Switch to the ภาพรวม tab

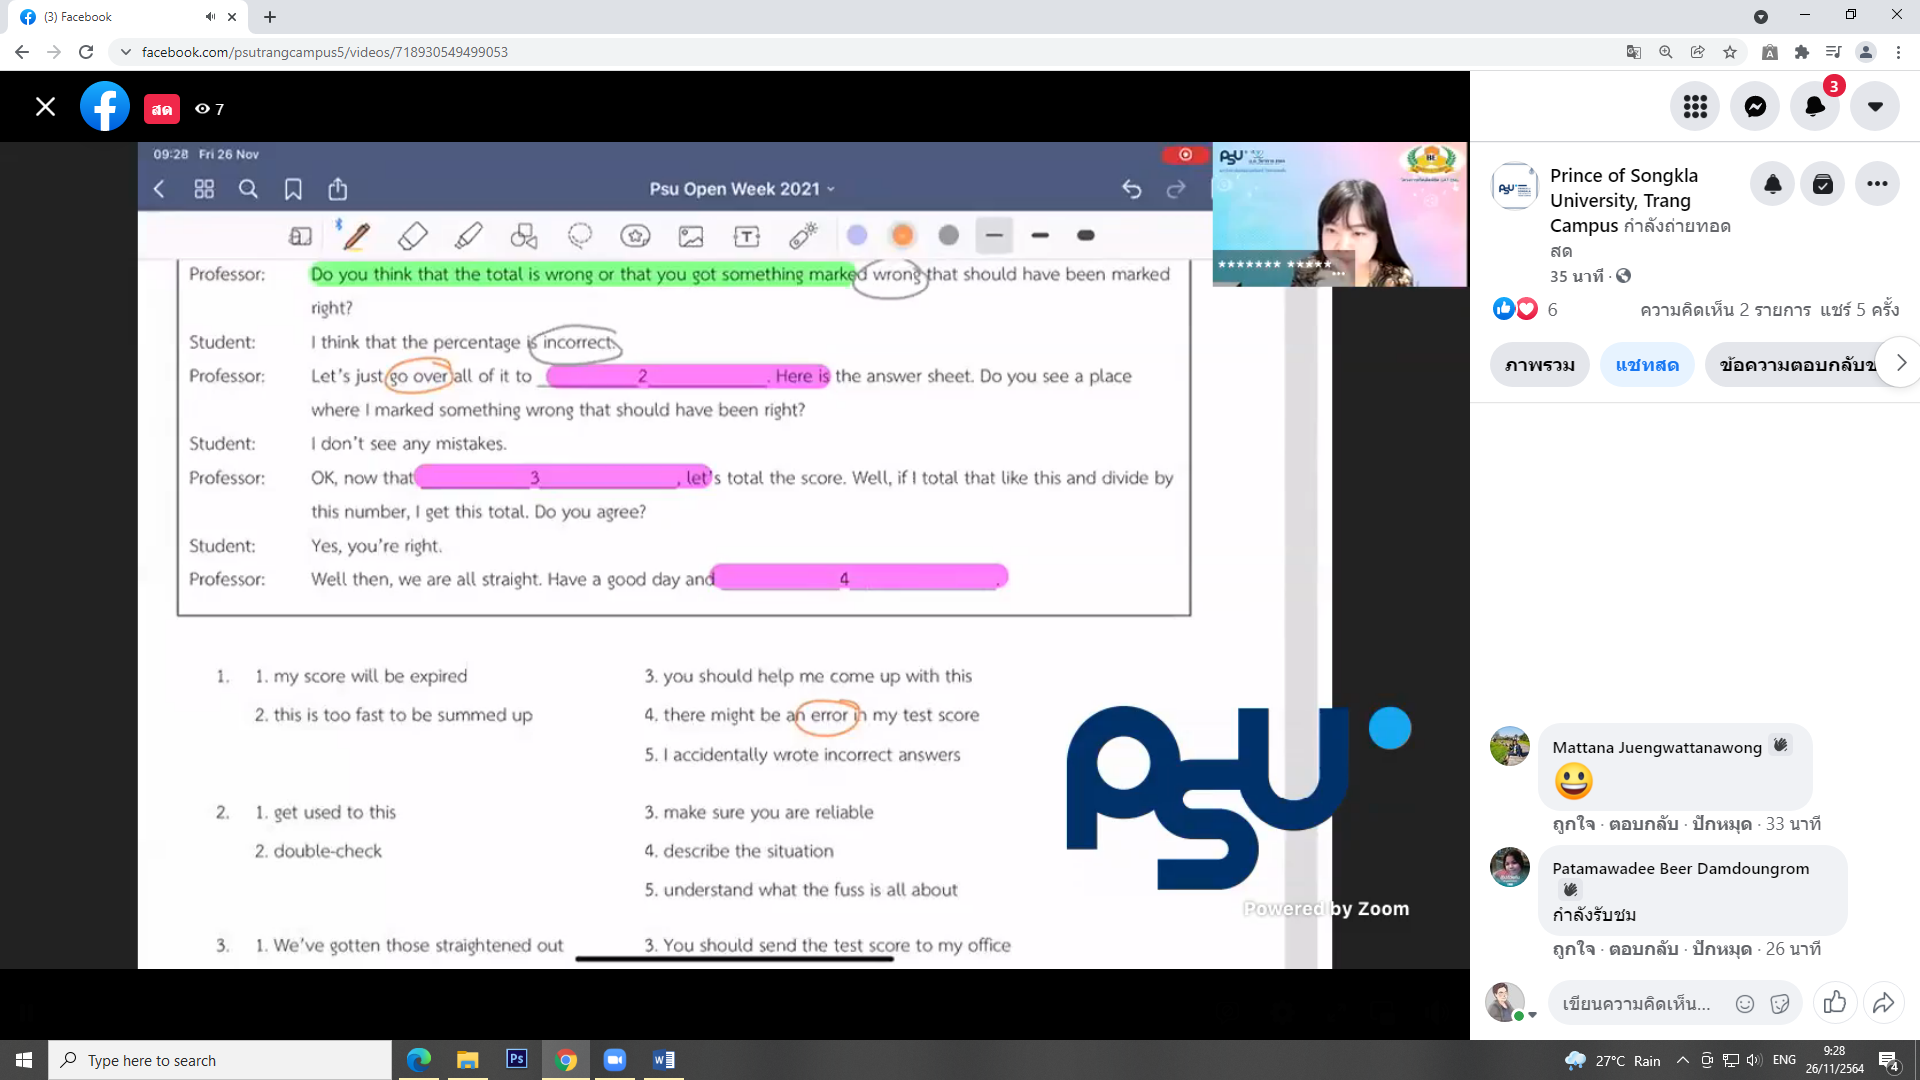point(1539,365)
